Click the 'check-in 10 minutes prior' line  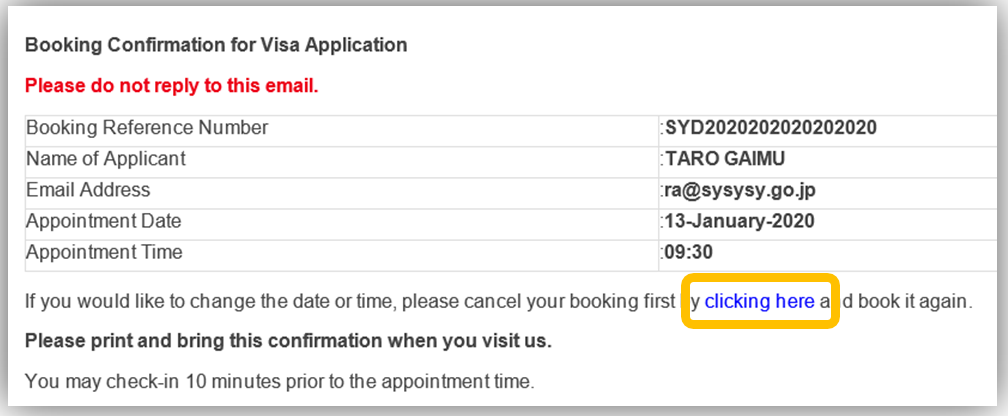tap(280, 380)
